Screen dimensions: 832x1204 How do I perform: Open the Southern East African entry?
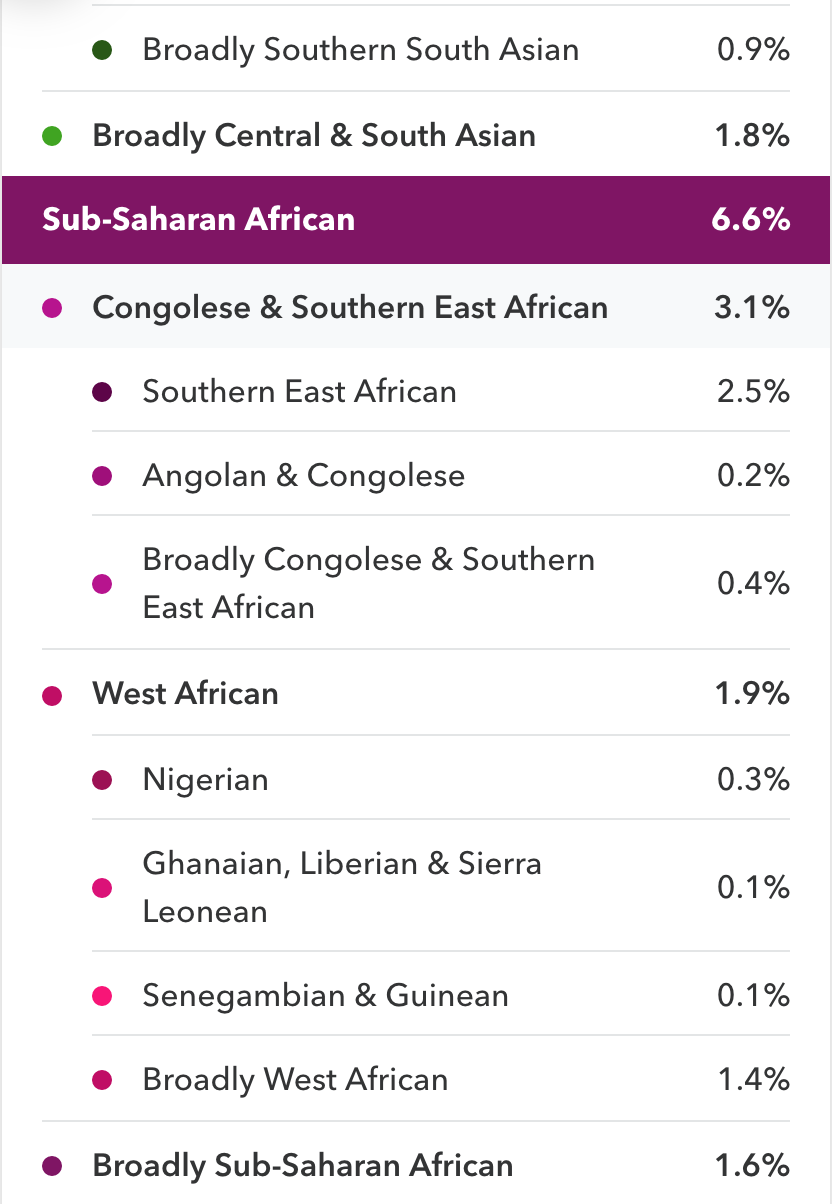coord(441,391)
